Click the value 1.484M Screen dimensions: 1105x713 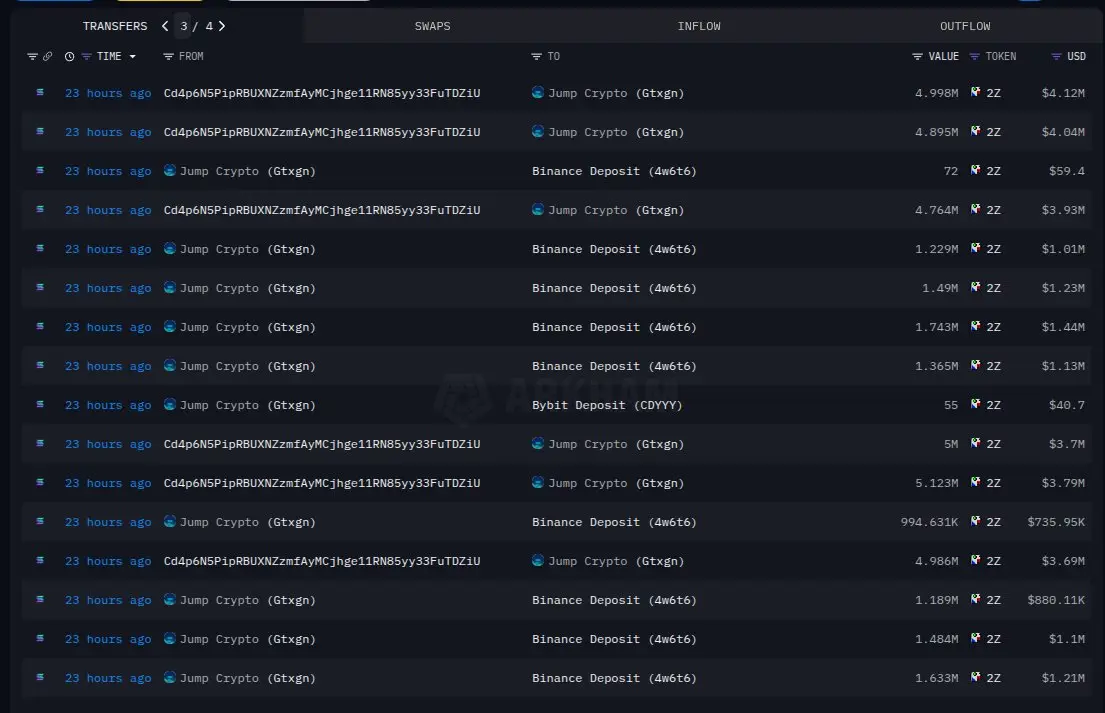pos(937,639)
